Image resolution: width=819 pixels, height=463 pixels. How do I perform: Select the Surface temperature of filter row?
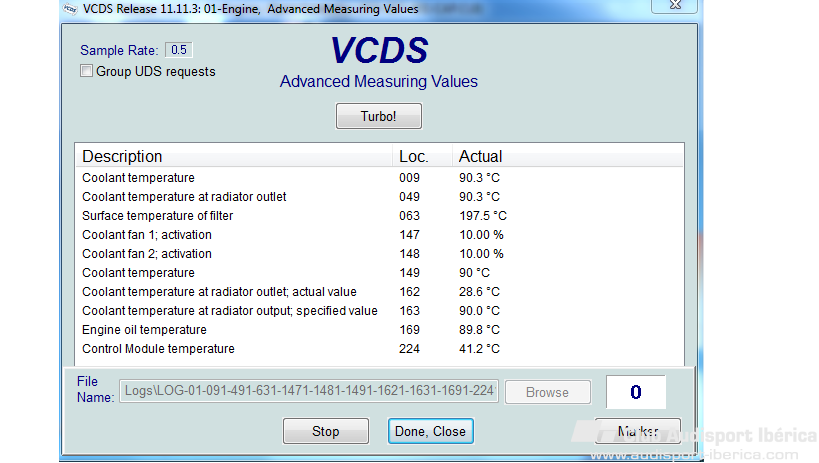point(380,216)
